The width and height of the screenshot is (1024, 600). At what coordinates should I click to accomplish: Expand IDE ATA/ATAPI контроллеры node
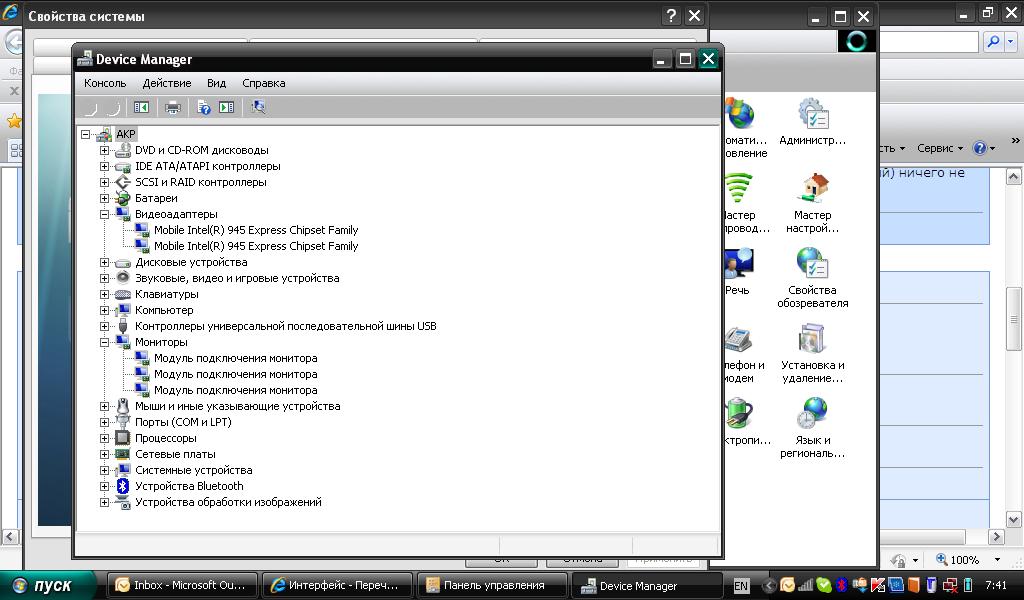click(x=104, y=166)
